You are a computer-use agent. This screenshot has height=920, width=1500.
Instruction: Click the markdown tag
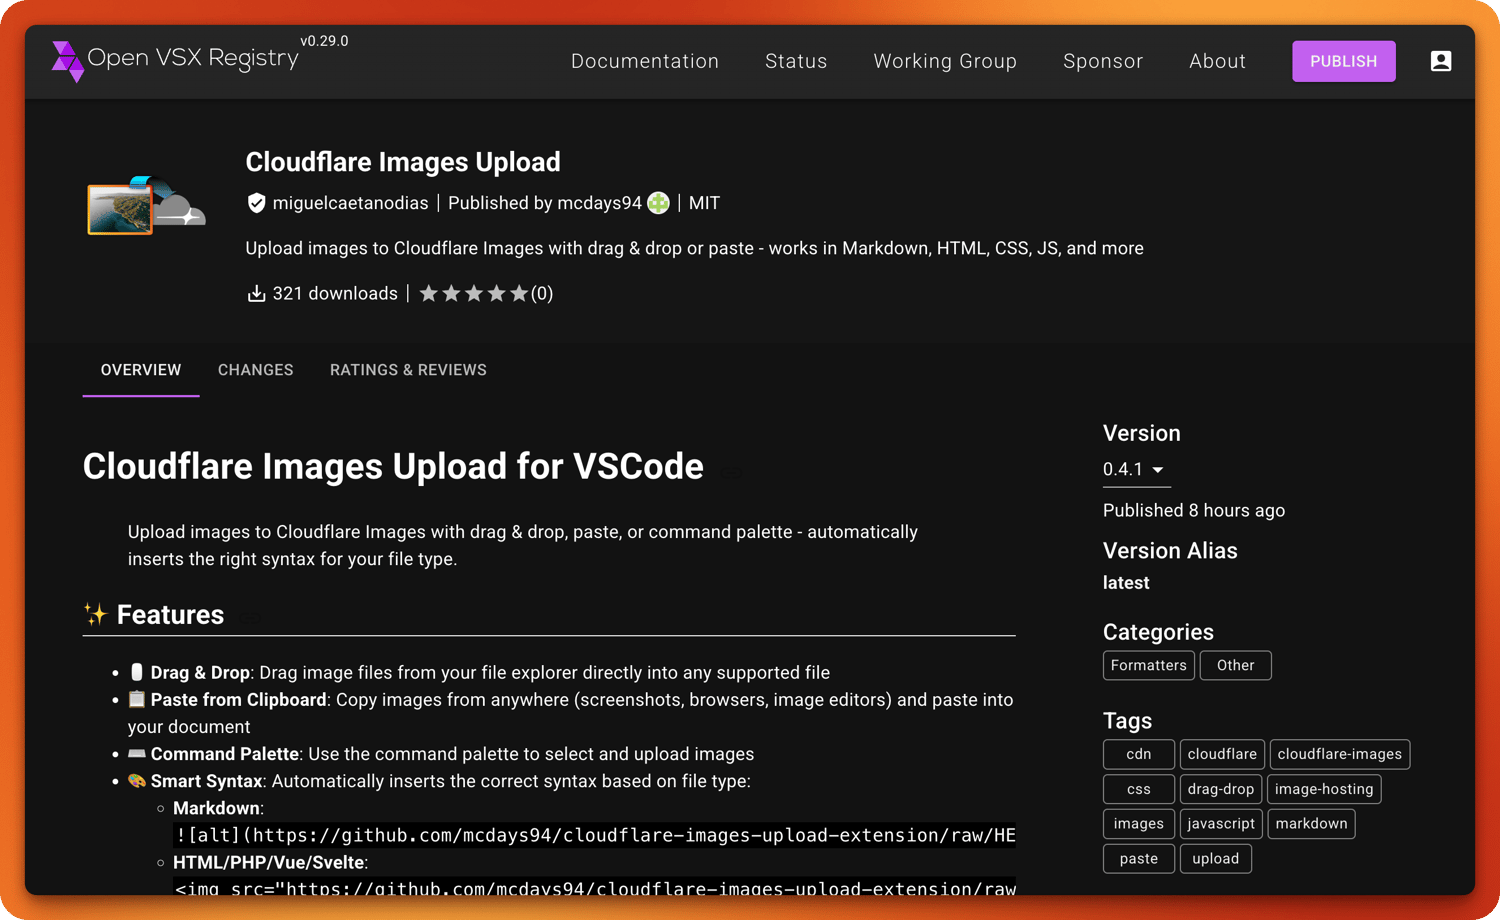(x=1312, y=824)
